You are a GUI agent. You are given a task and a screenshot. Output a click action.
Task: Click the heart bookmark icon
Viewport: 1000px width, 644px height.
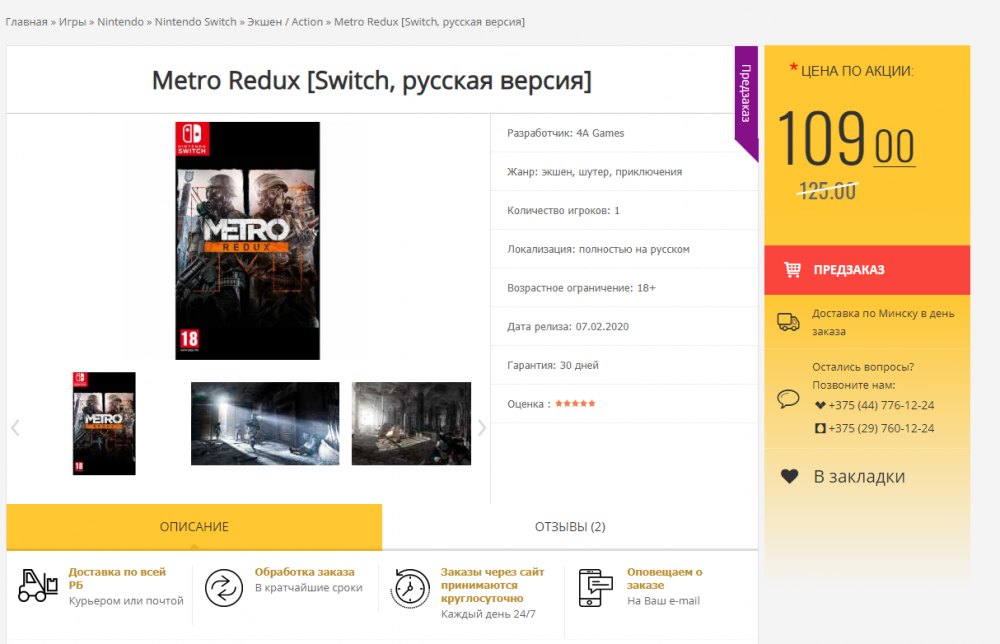pyautogui.click(x=789, y=477)
